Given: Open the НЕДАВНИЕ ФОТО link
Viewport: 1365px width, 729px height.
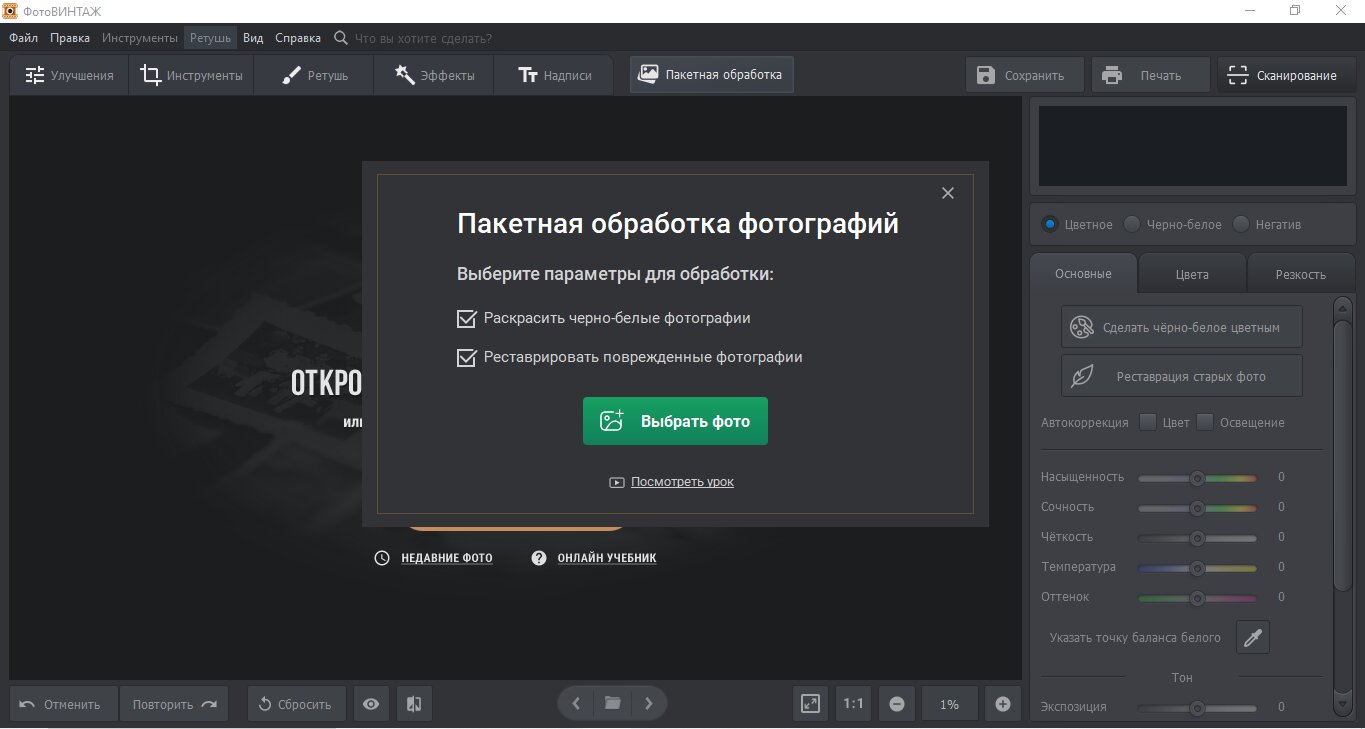Looking at the screenshot, I should (x=447, y=558).
